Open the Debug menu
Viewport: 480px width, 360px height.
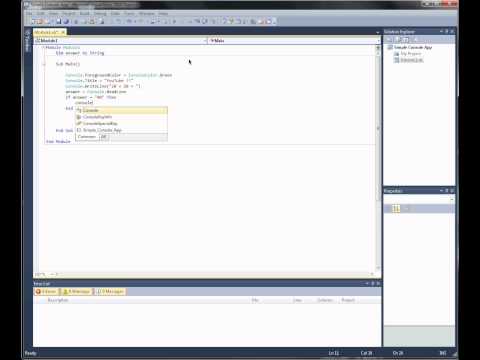(100, 13)
